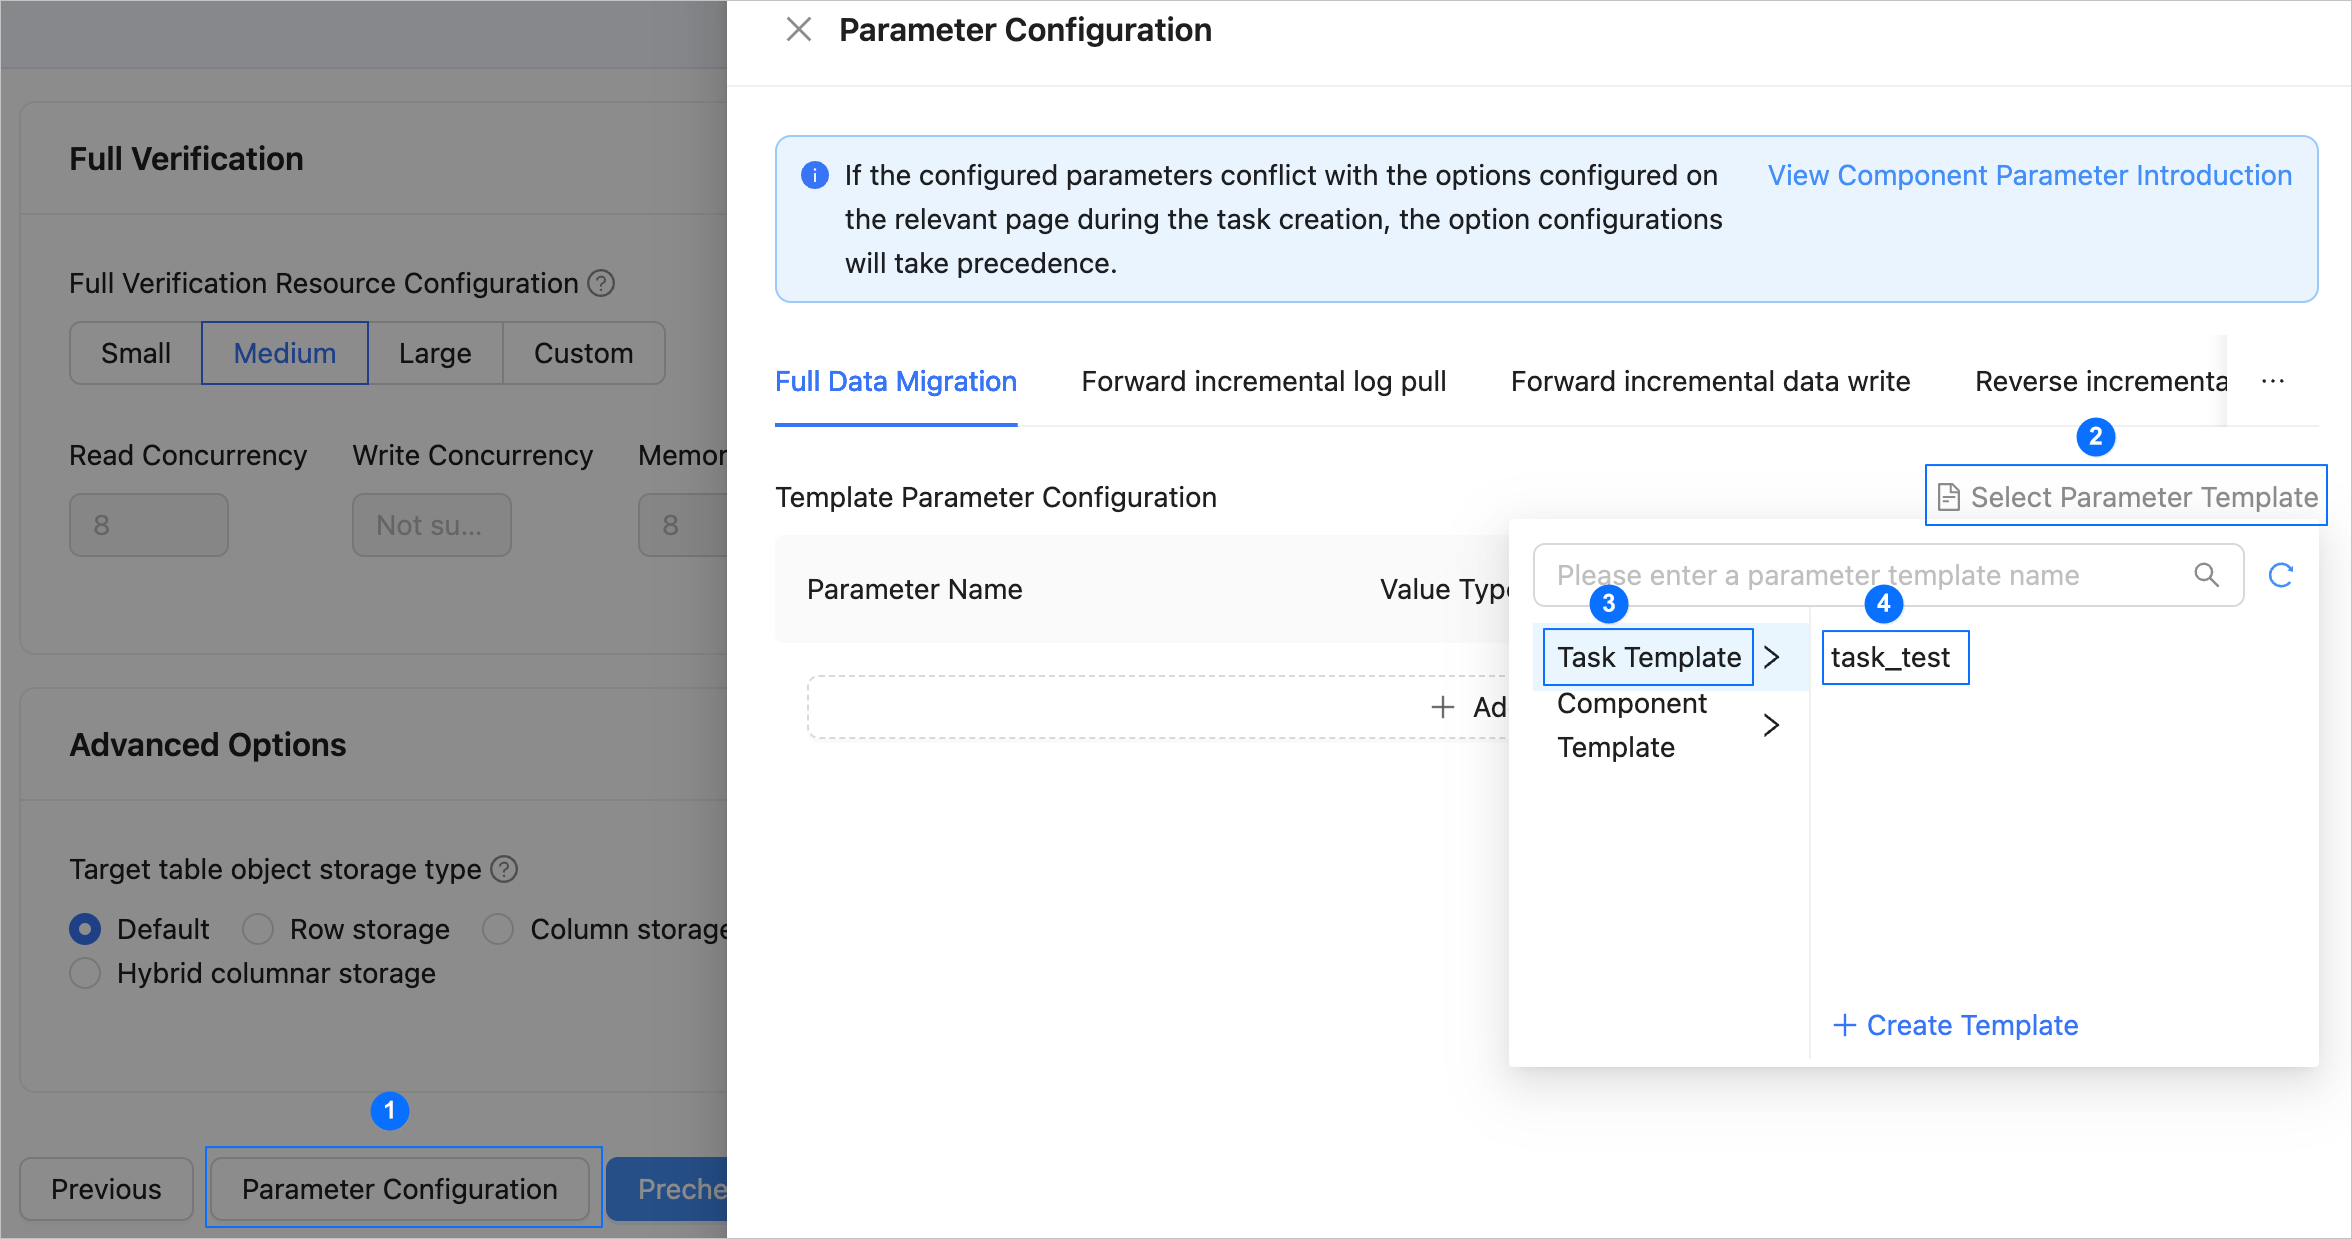
Task: Click the blue info icon in the notice banner
Action: tap(815, 176)
